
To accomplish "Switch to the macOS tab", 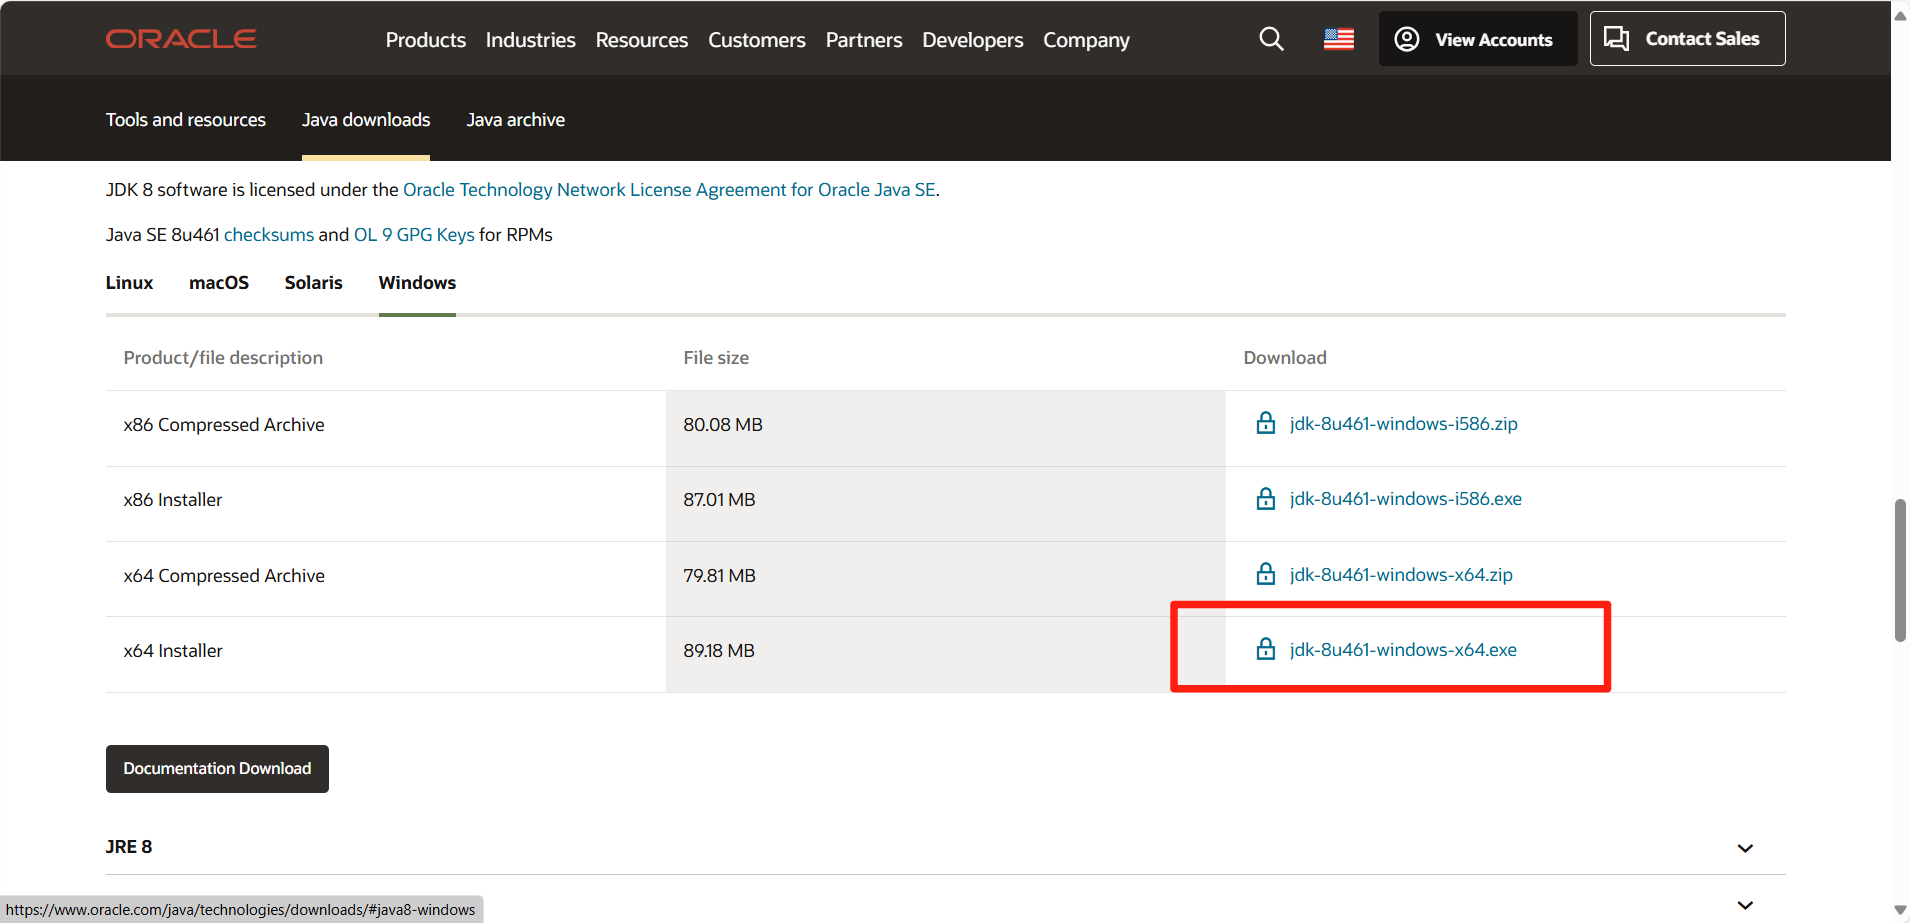I will click(x=219, y=283).
